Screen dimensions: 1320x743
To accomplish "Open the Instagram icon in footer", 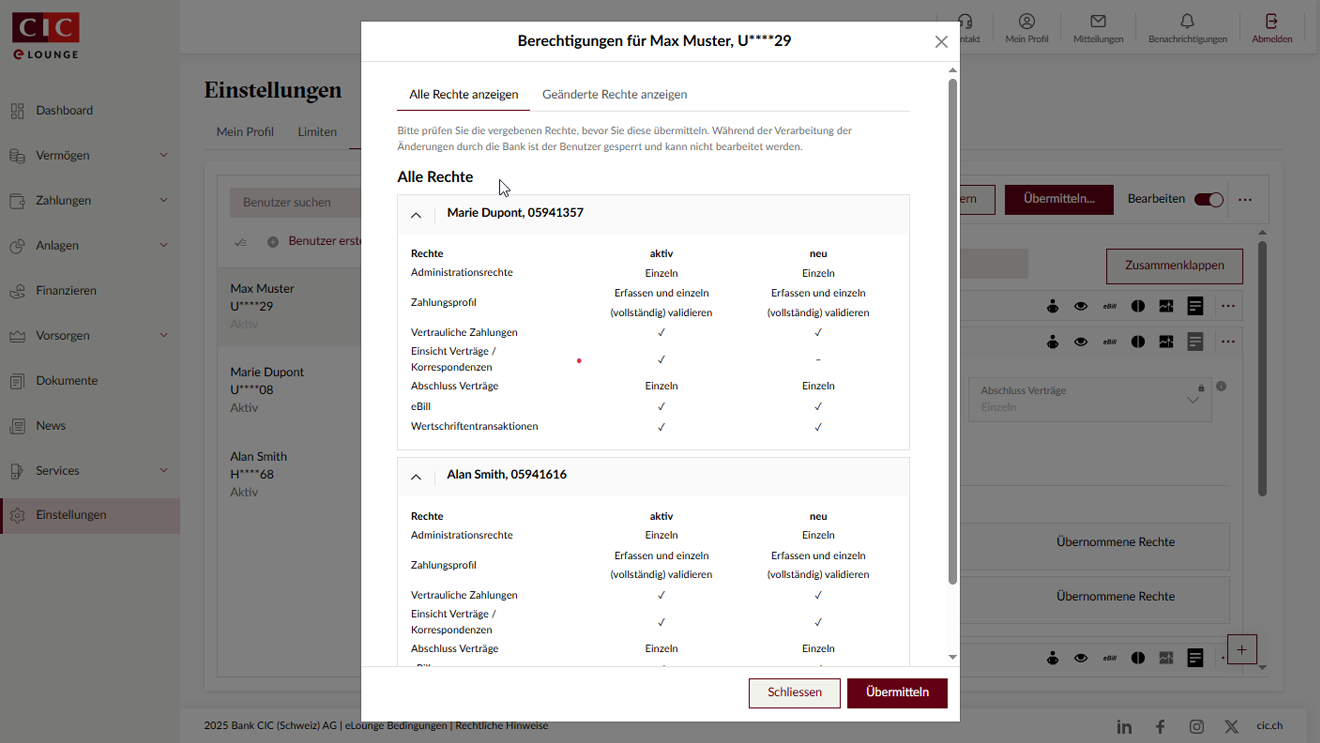I will [1196, 727].
